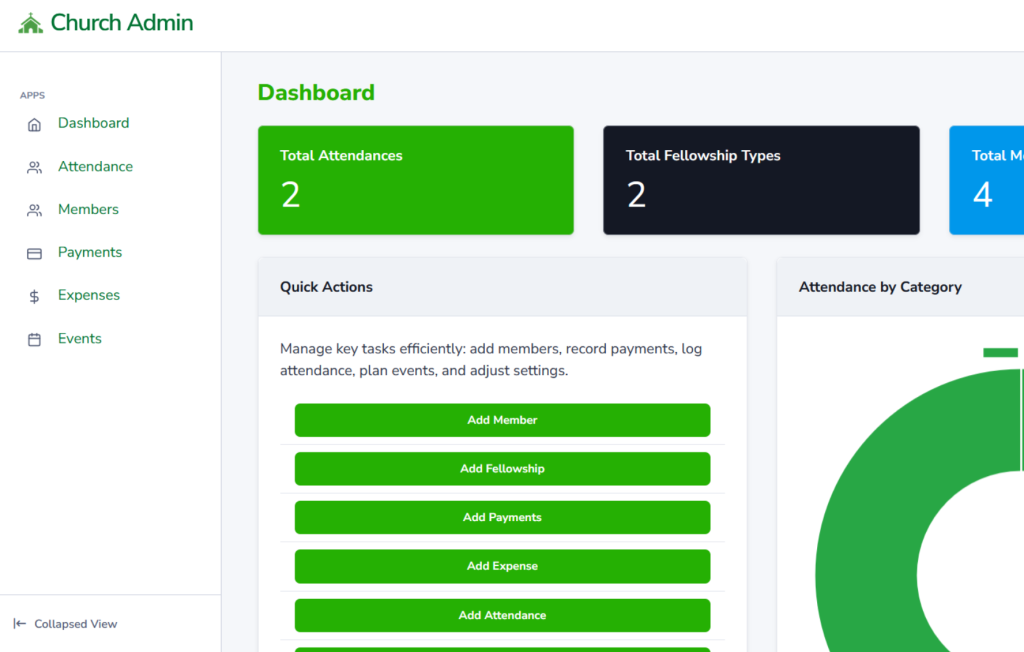Collapse the sidebar using Collapsed View
This screenshot has height=652, width=1024.
click(64, 623)
